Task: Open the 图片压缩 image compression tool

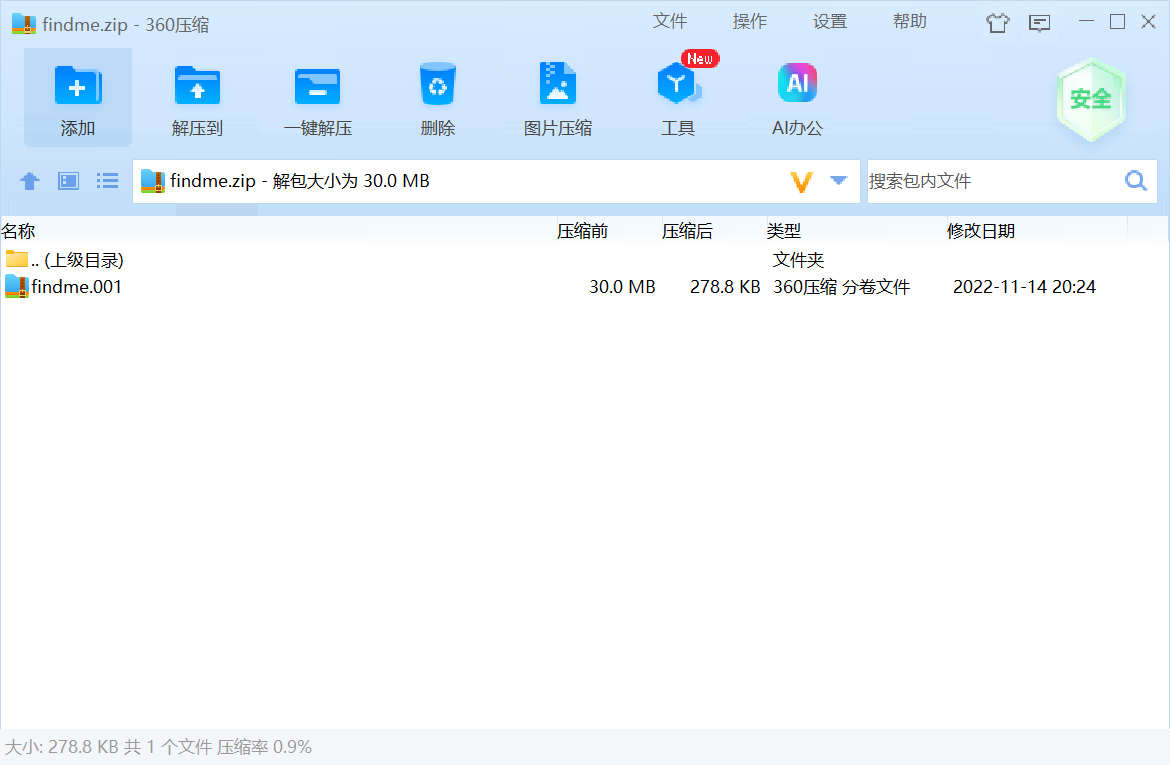Action: pos(557,97)
